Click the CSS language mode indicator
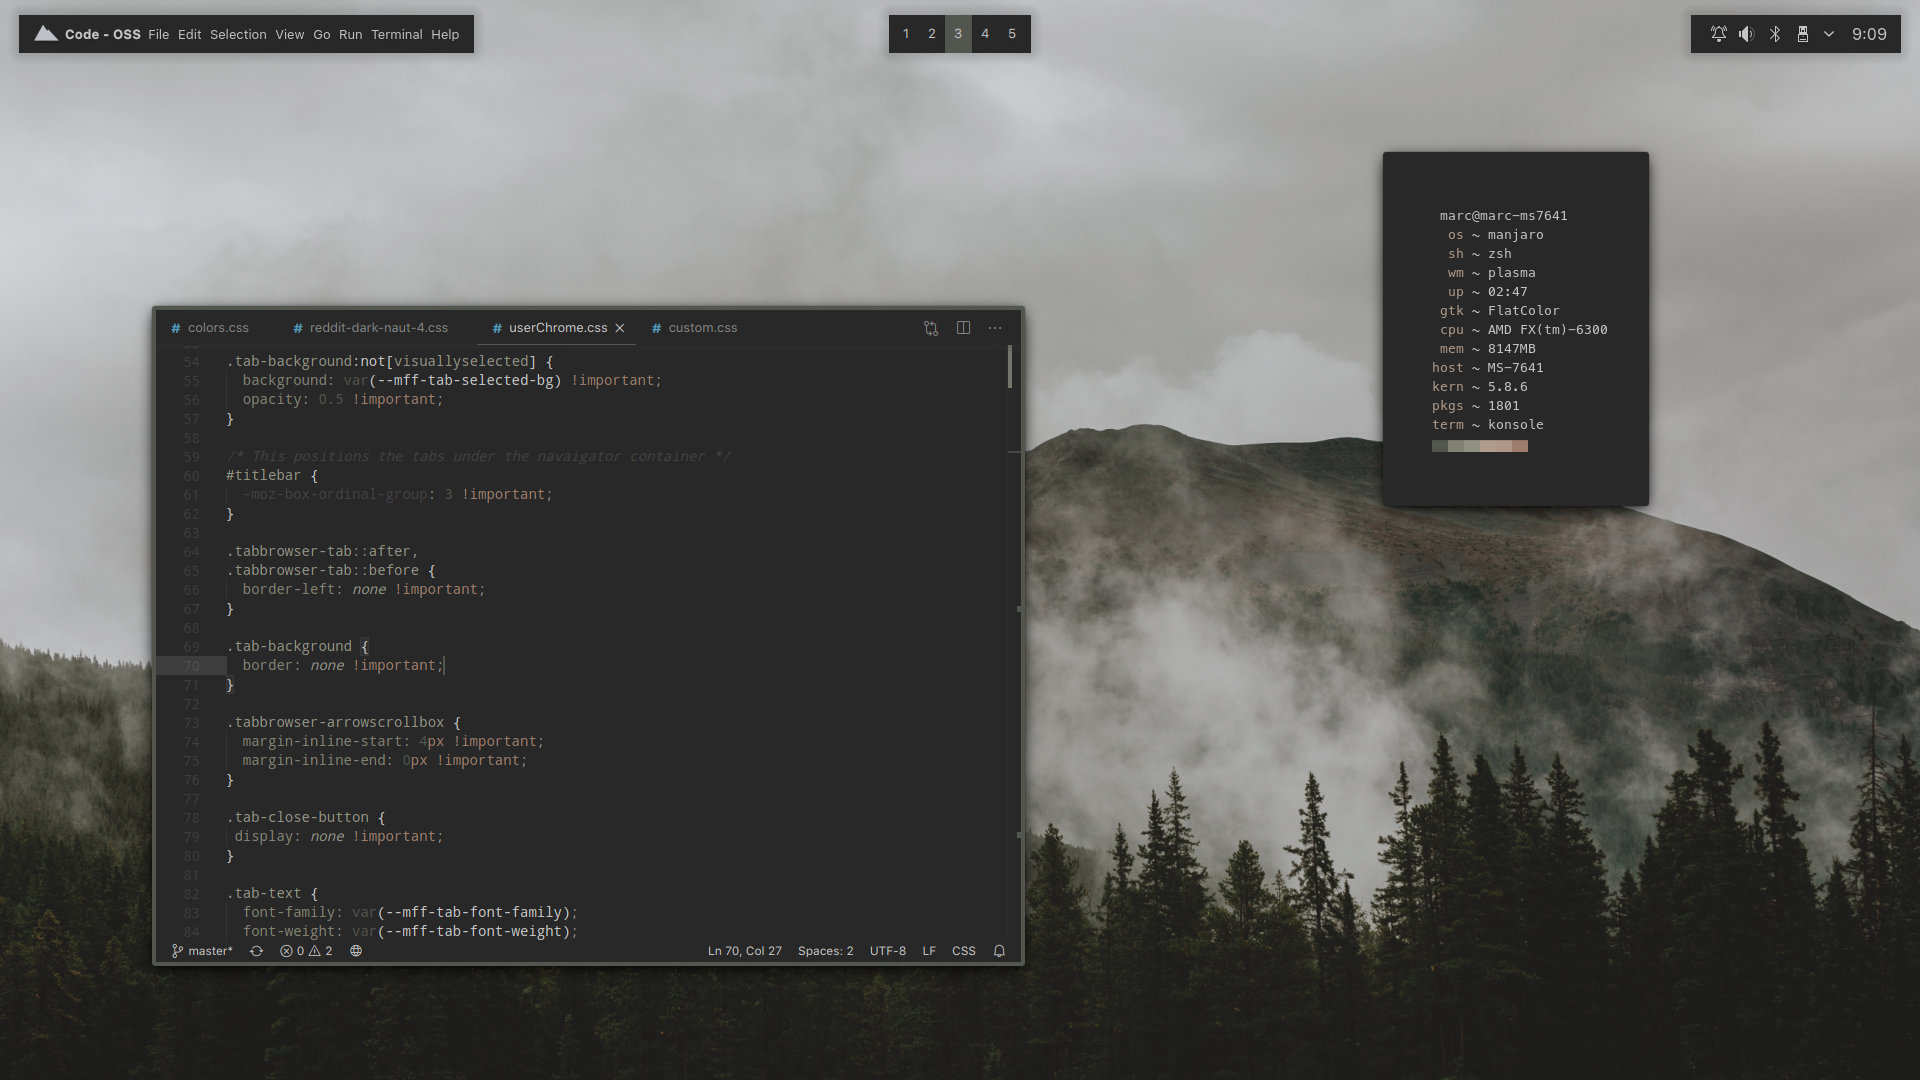Screen dimensions: 1920x1080 point(964,951)
